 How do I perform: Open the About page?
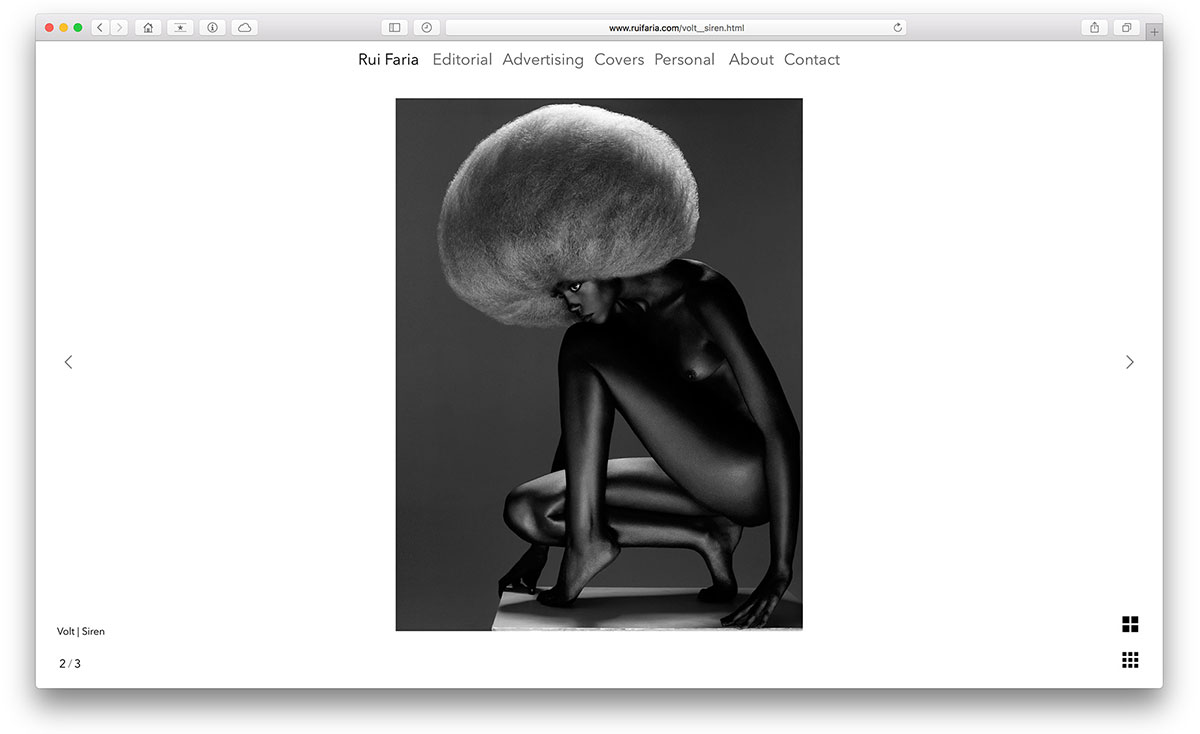pos(751,60)
